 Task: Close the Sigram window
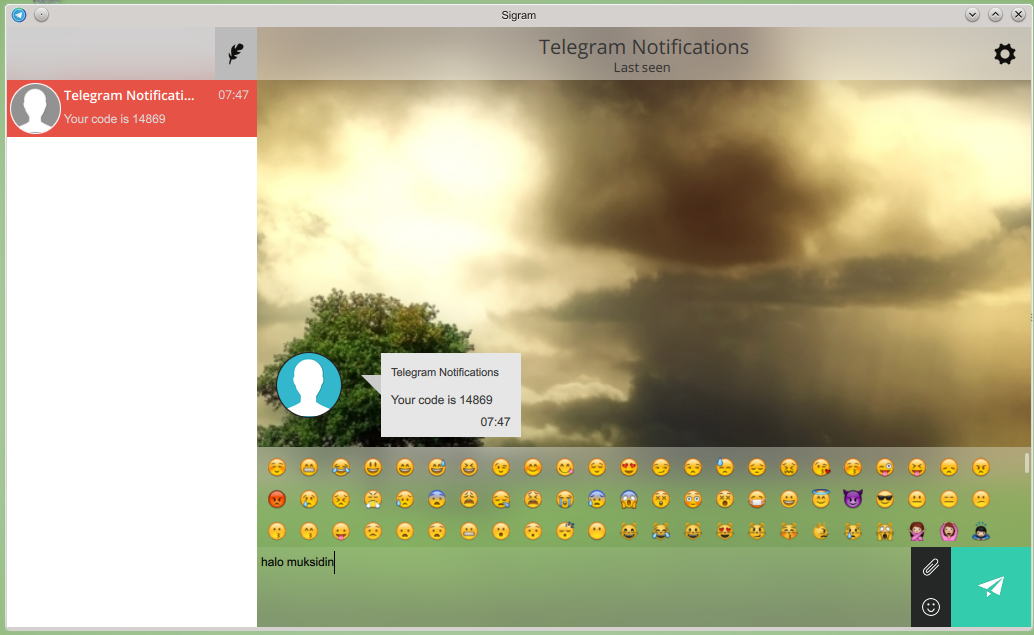pyautogui.click(x=1018, y=15)
